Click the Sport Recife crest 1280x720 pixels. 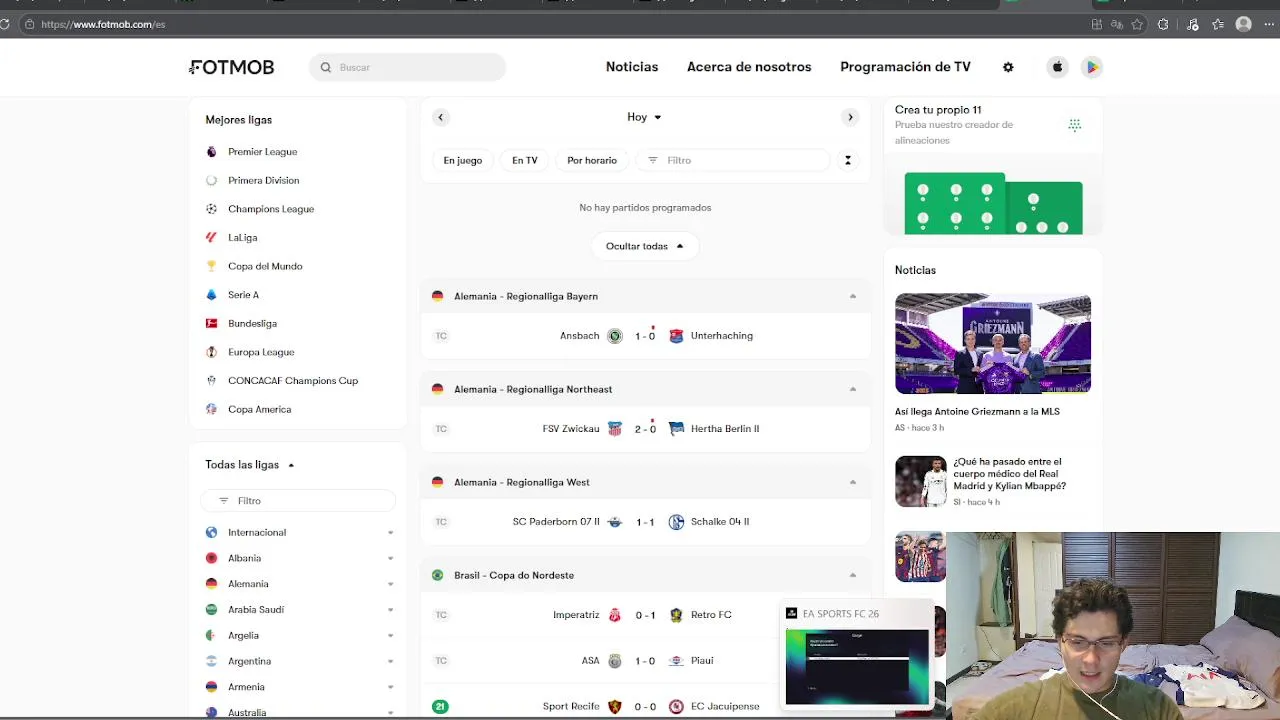(x=615, y=707)
